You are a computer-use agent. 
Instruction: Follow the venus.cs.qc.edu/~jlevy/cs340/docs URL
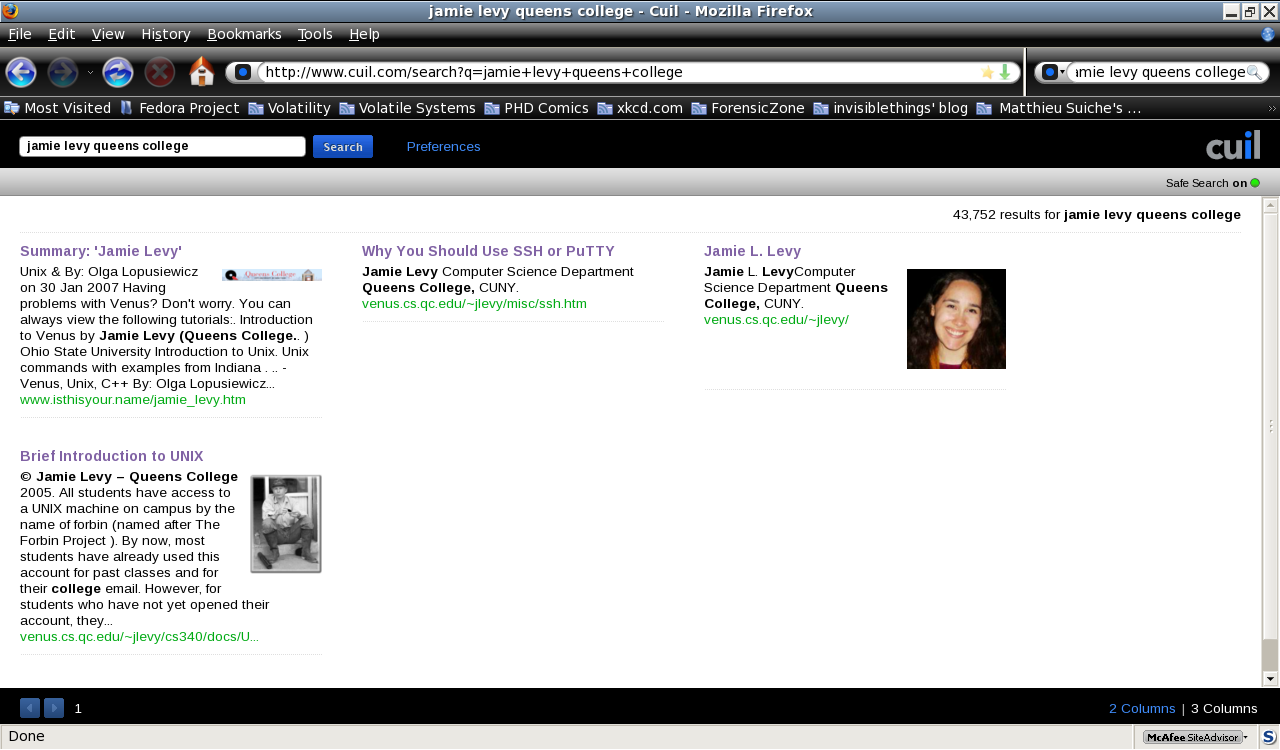(140, 637)
